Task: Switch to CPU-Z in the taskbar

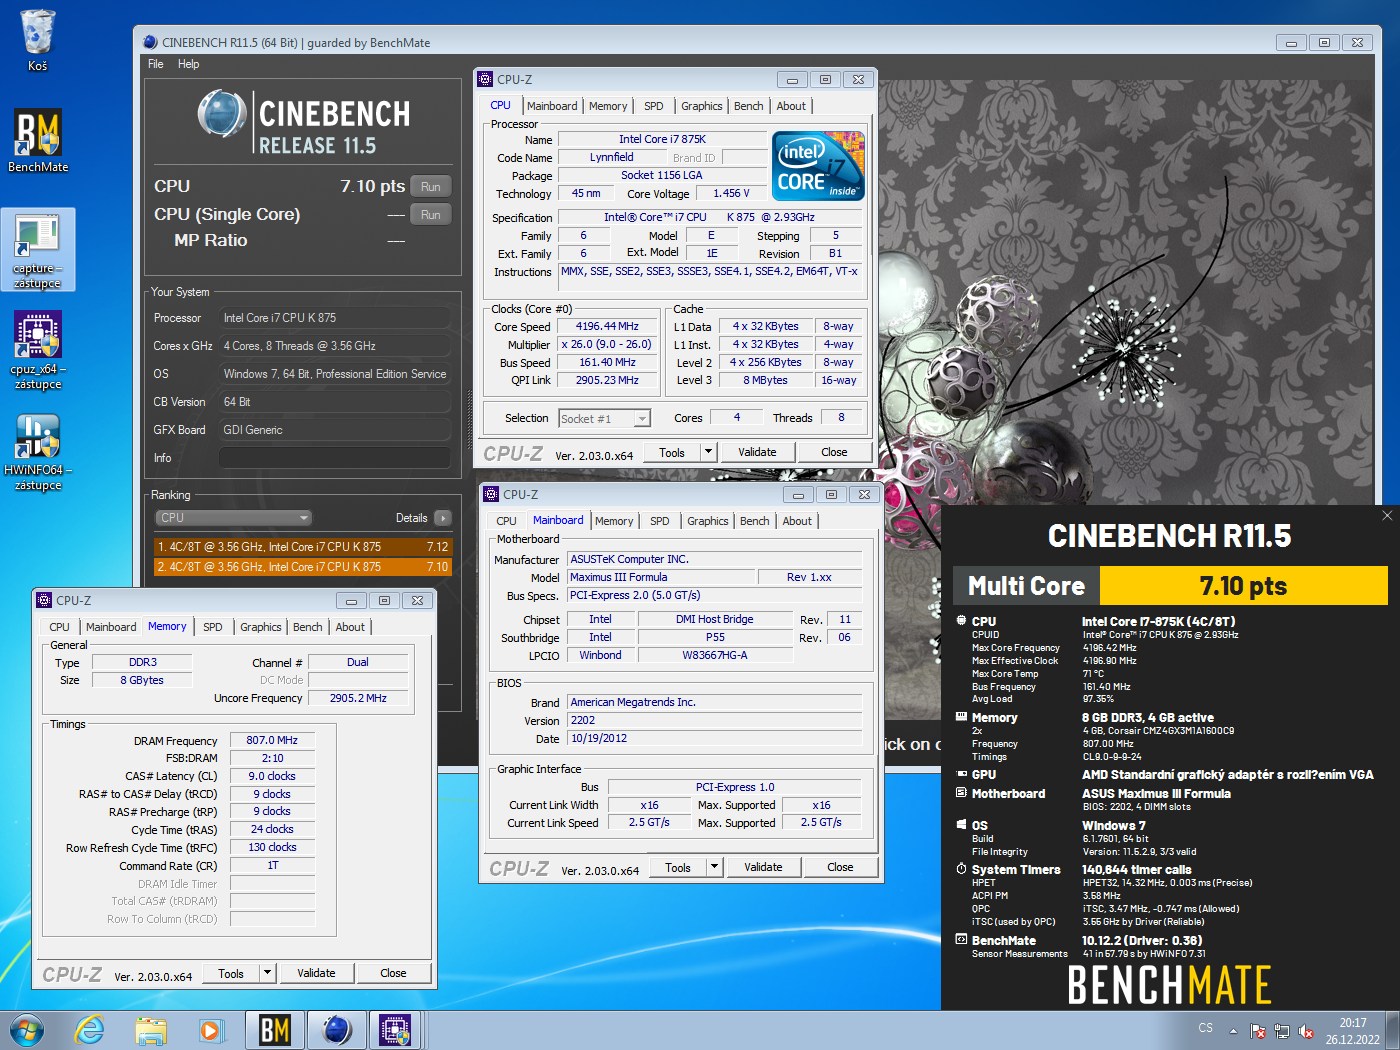Action: click(396, 1030)
